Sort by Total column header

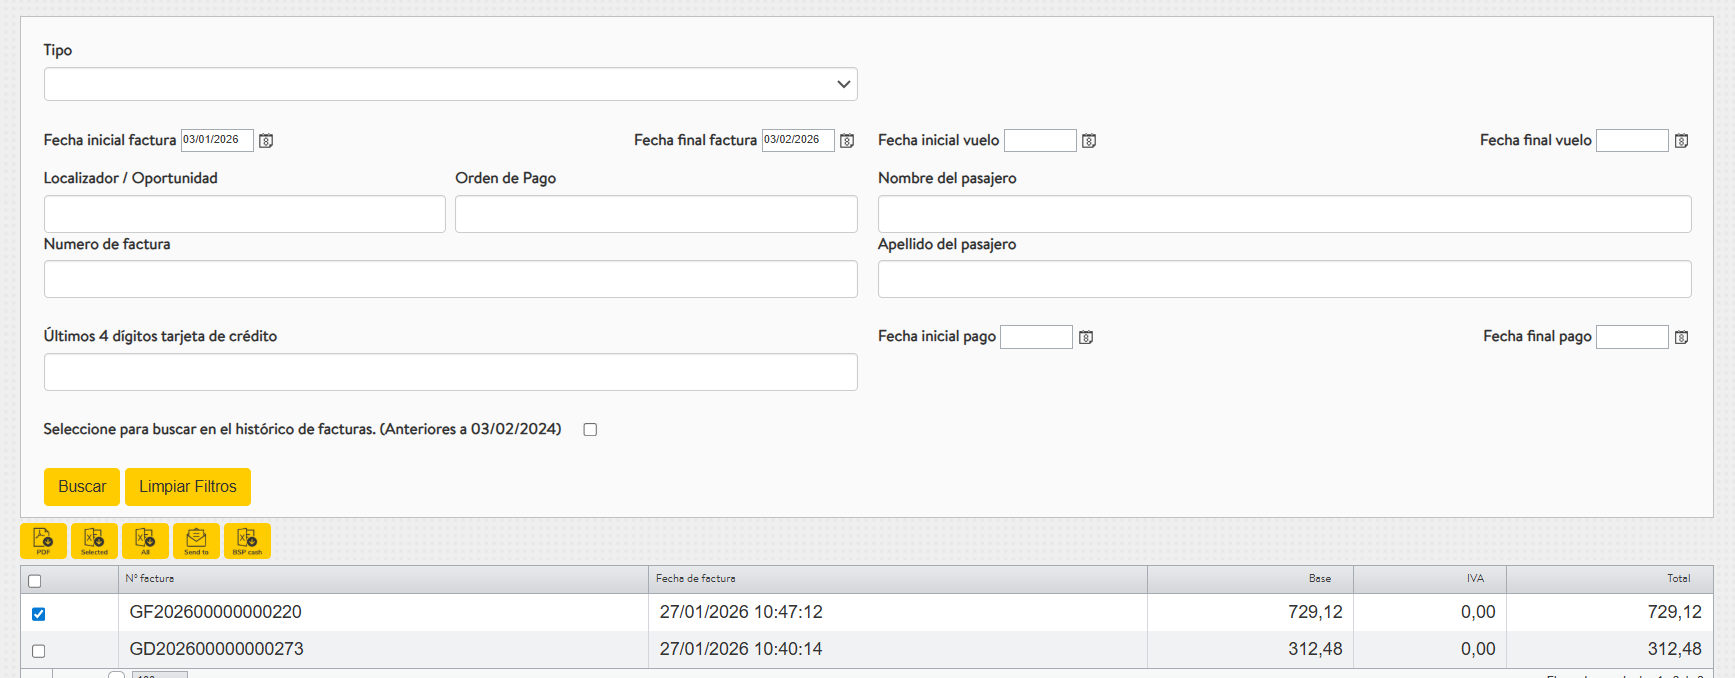[1678, 579]
